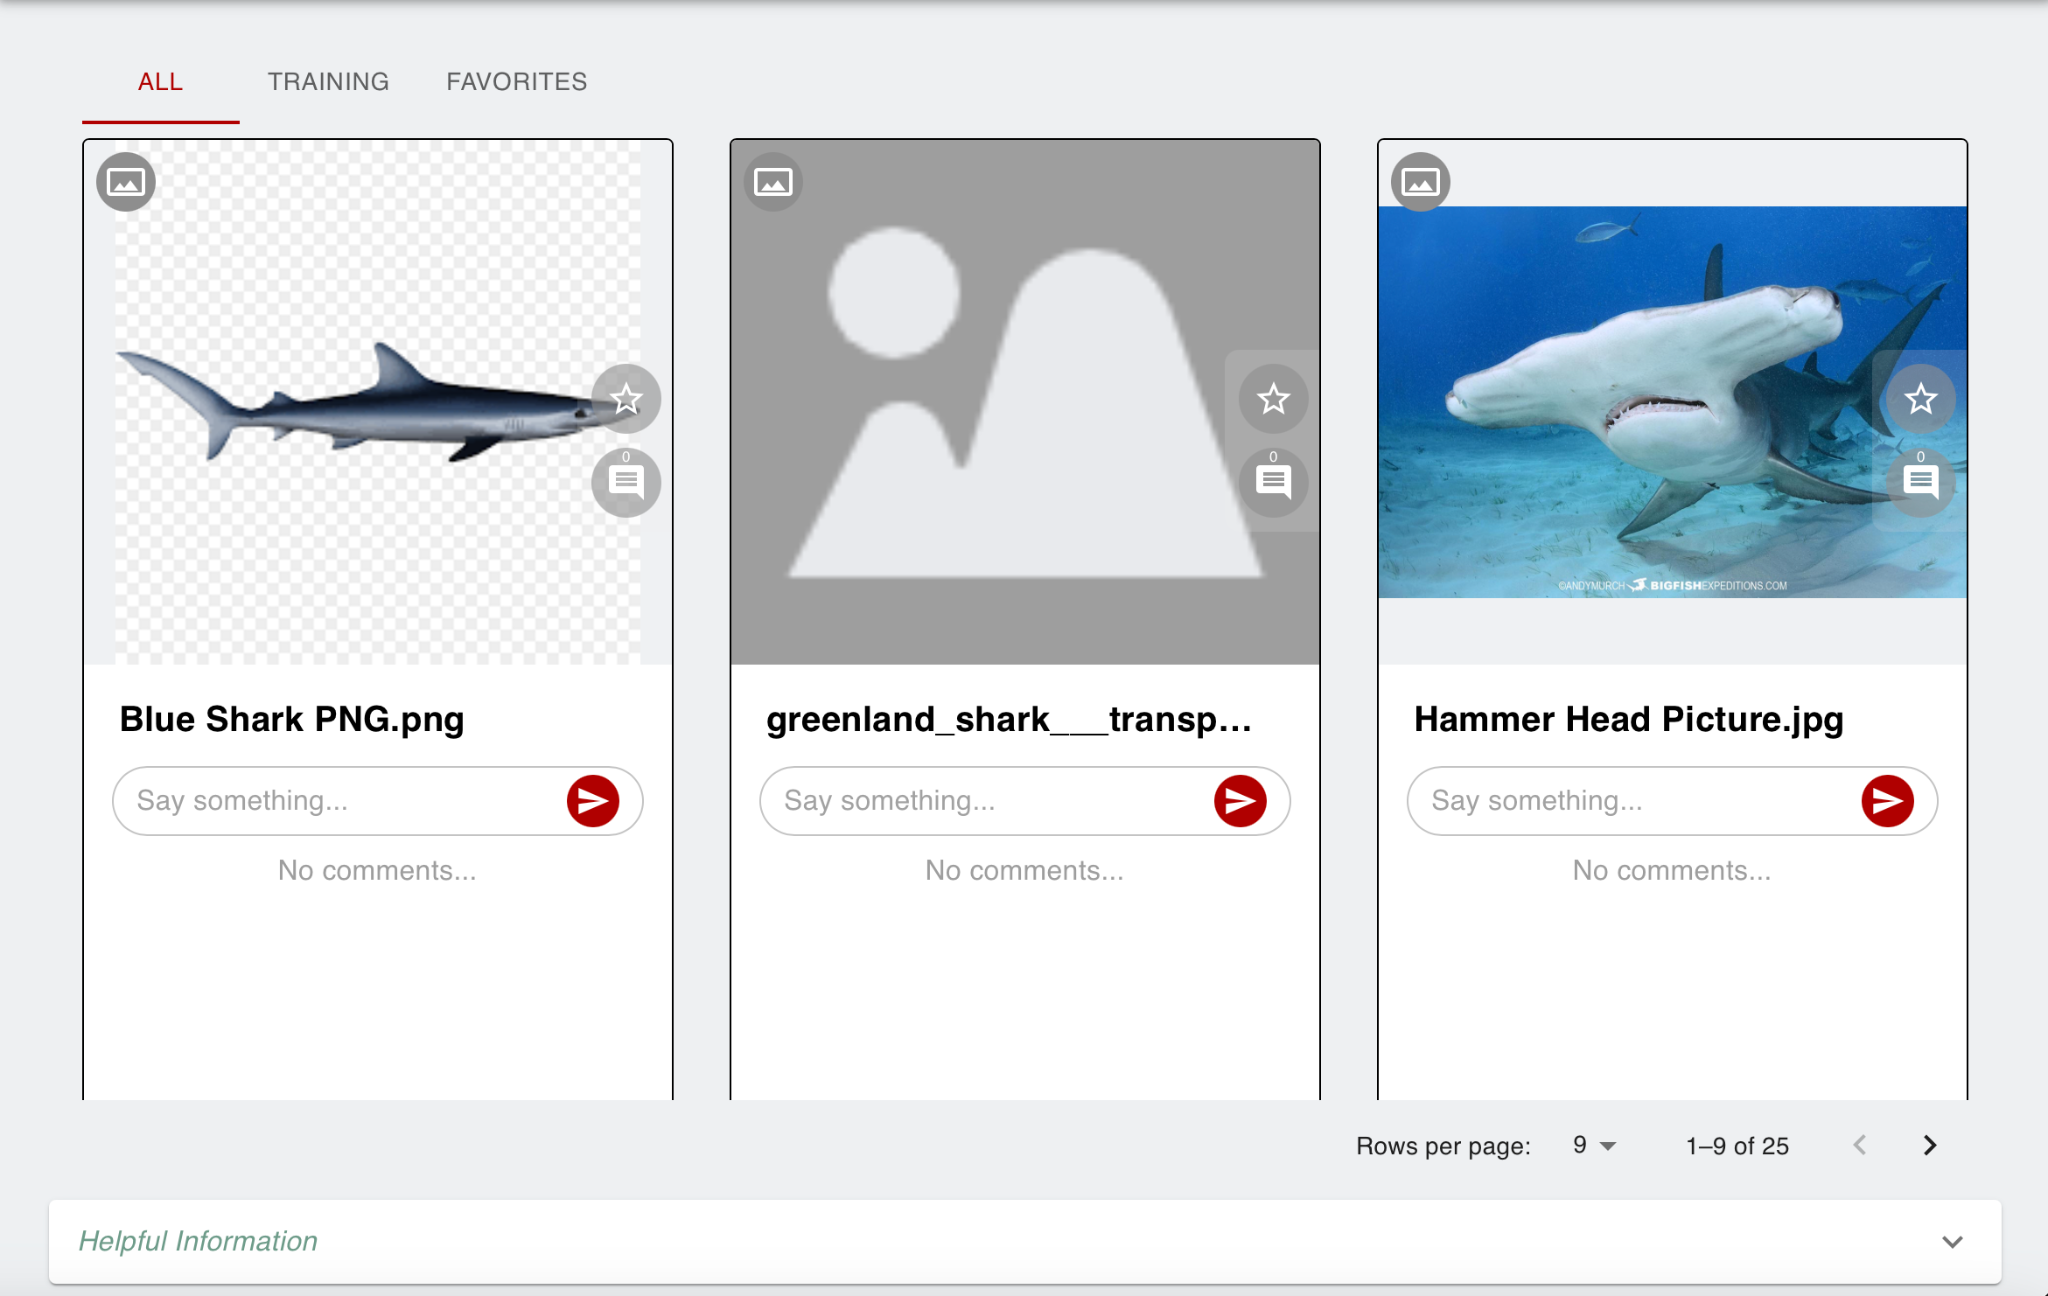Send comment on Blue Shark PNG
This screenshot has height=1296, width=2048.
pyautogui.click(x=593, y=801)
